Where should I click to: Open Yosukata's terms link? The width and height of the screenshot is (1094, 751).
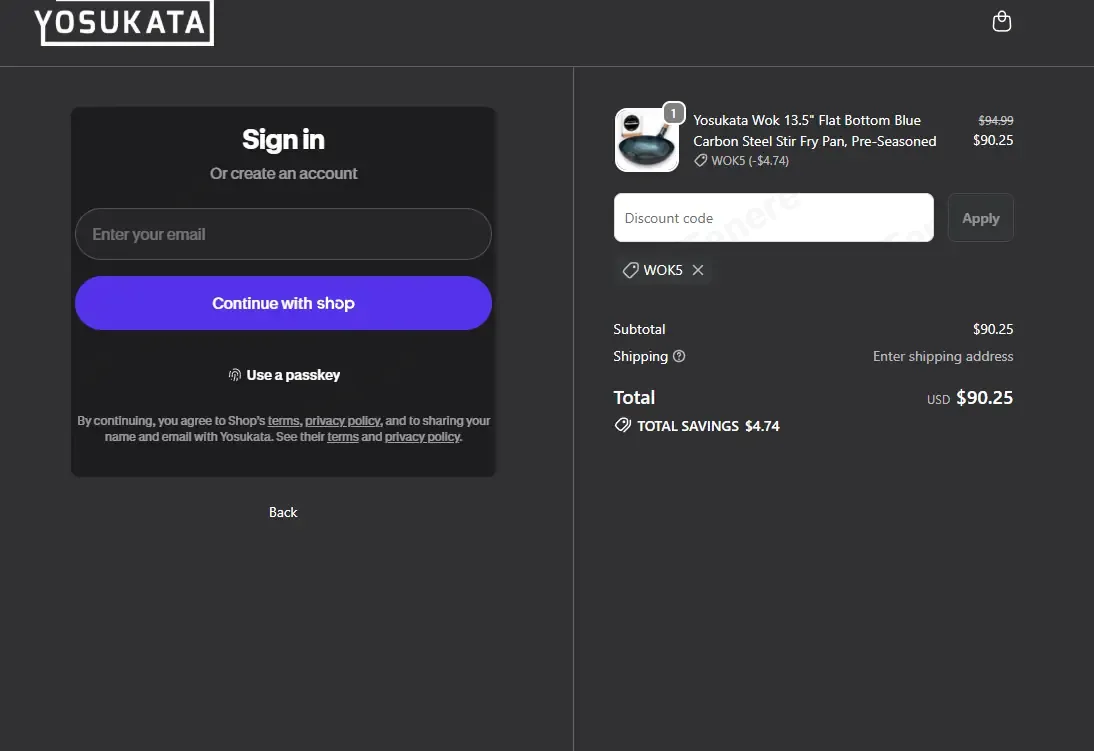coord(343,437)
